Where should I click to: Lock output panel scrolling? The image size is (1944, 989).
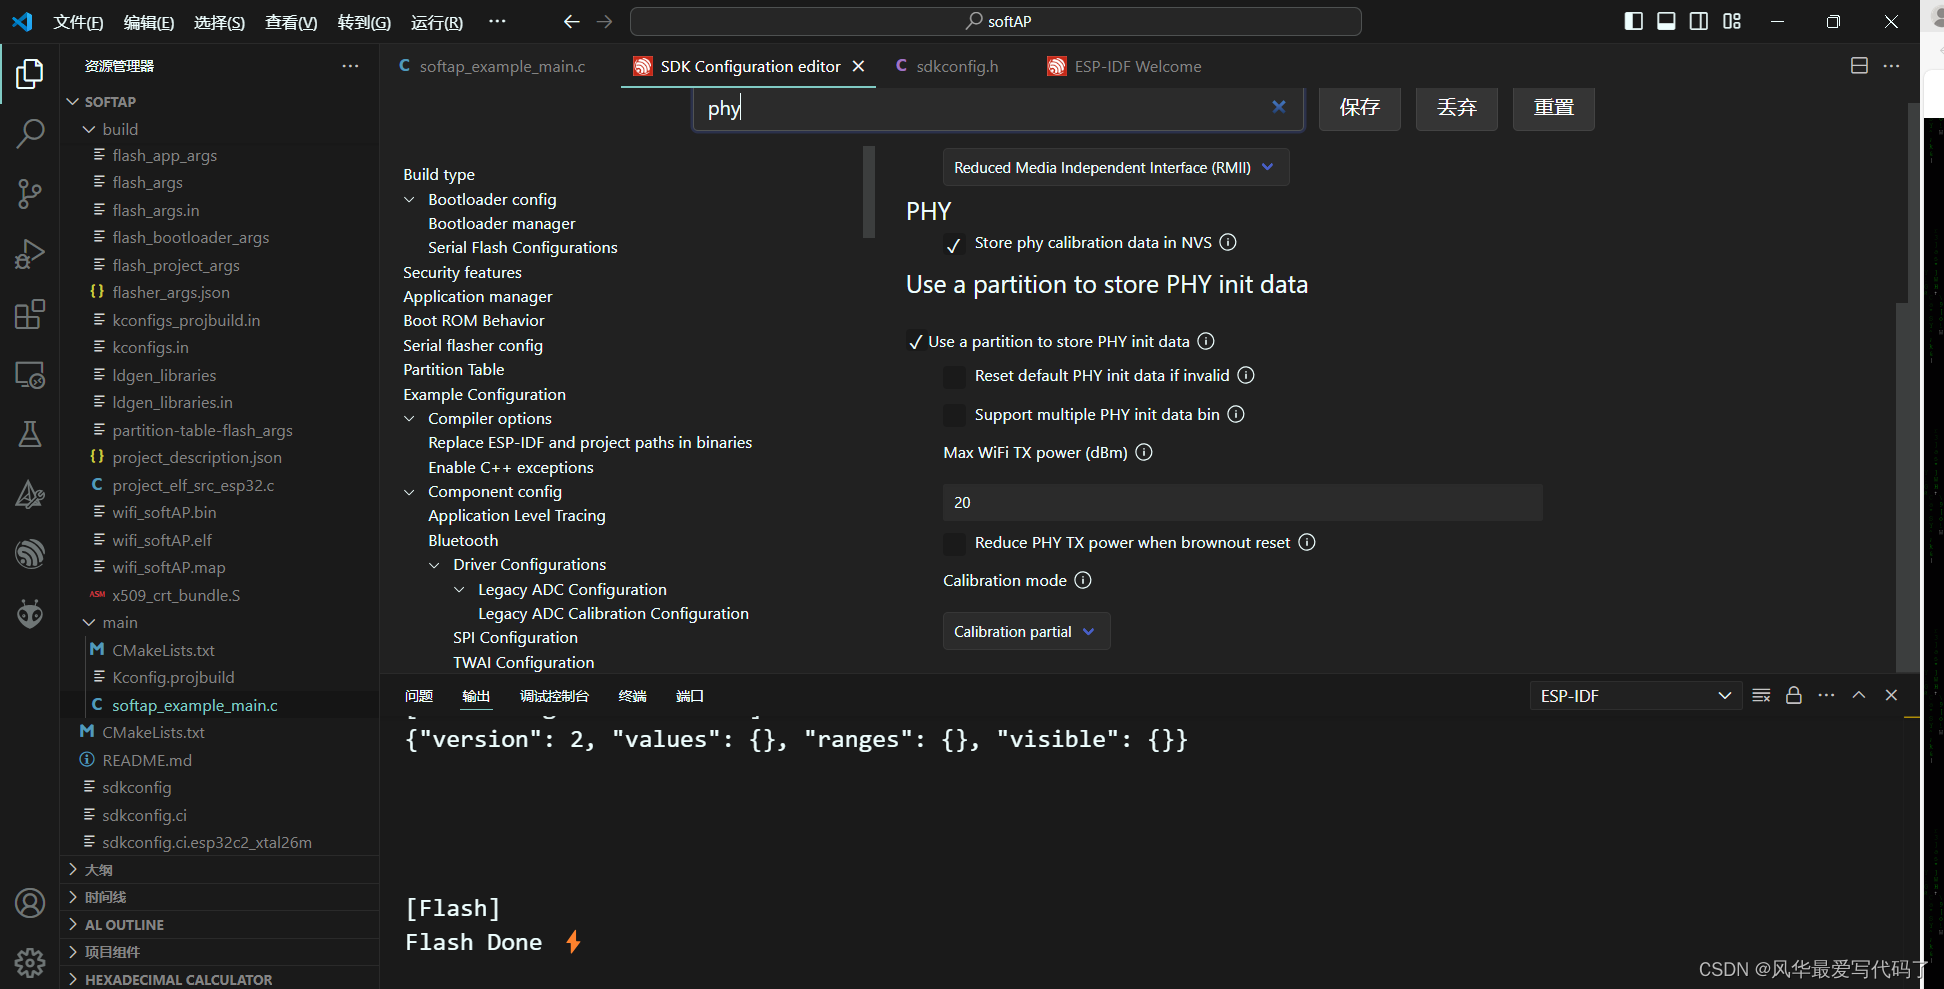coord(1794,695)
